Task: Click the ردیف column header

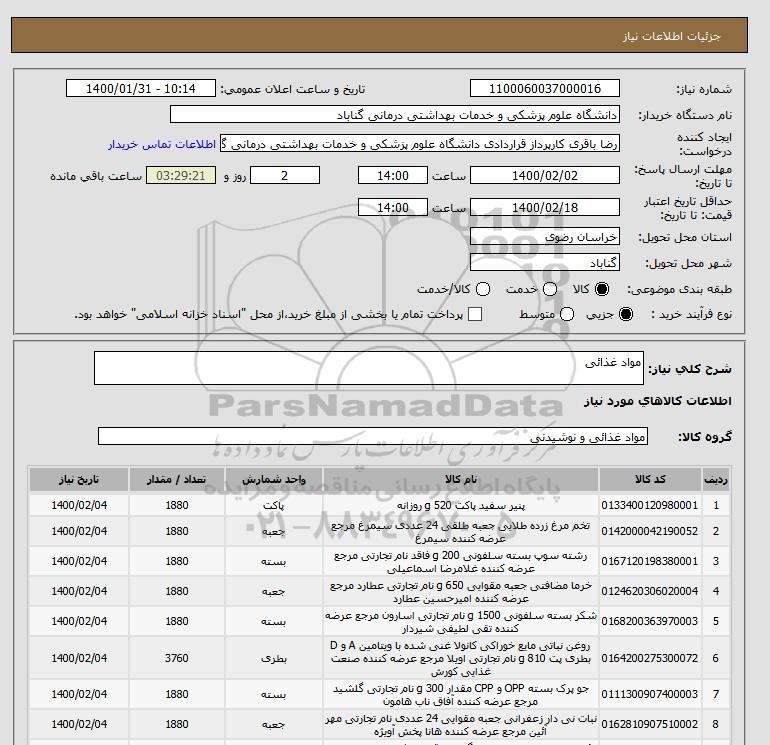Action: pos(715,479)
